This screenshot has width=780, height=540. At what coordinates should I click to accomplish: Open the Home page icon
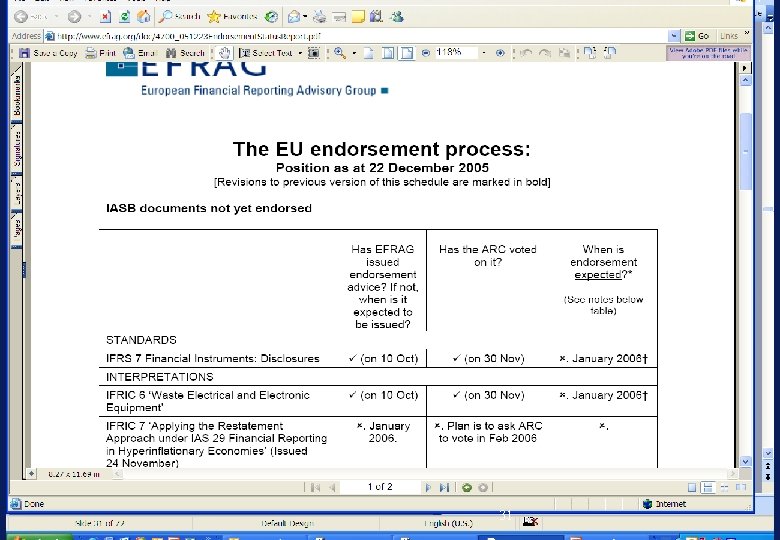(144, 17)
